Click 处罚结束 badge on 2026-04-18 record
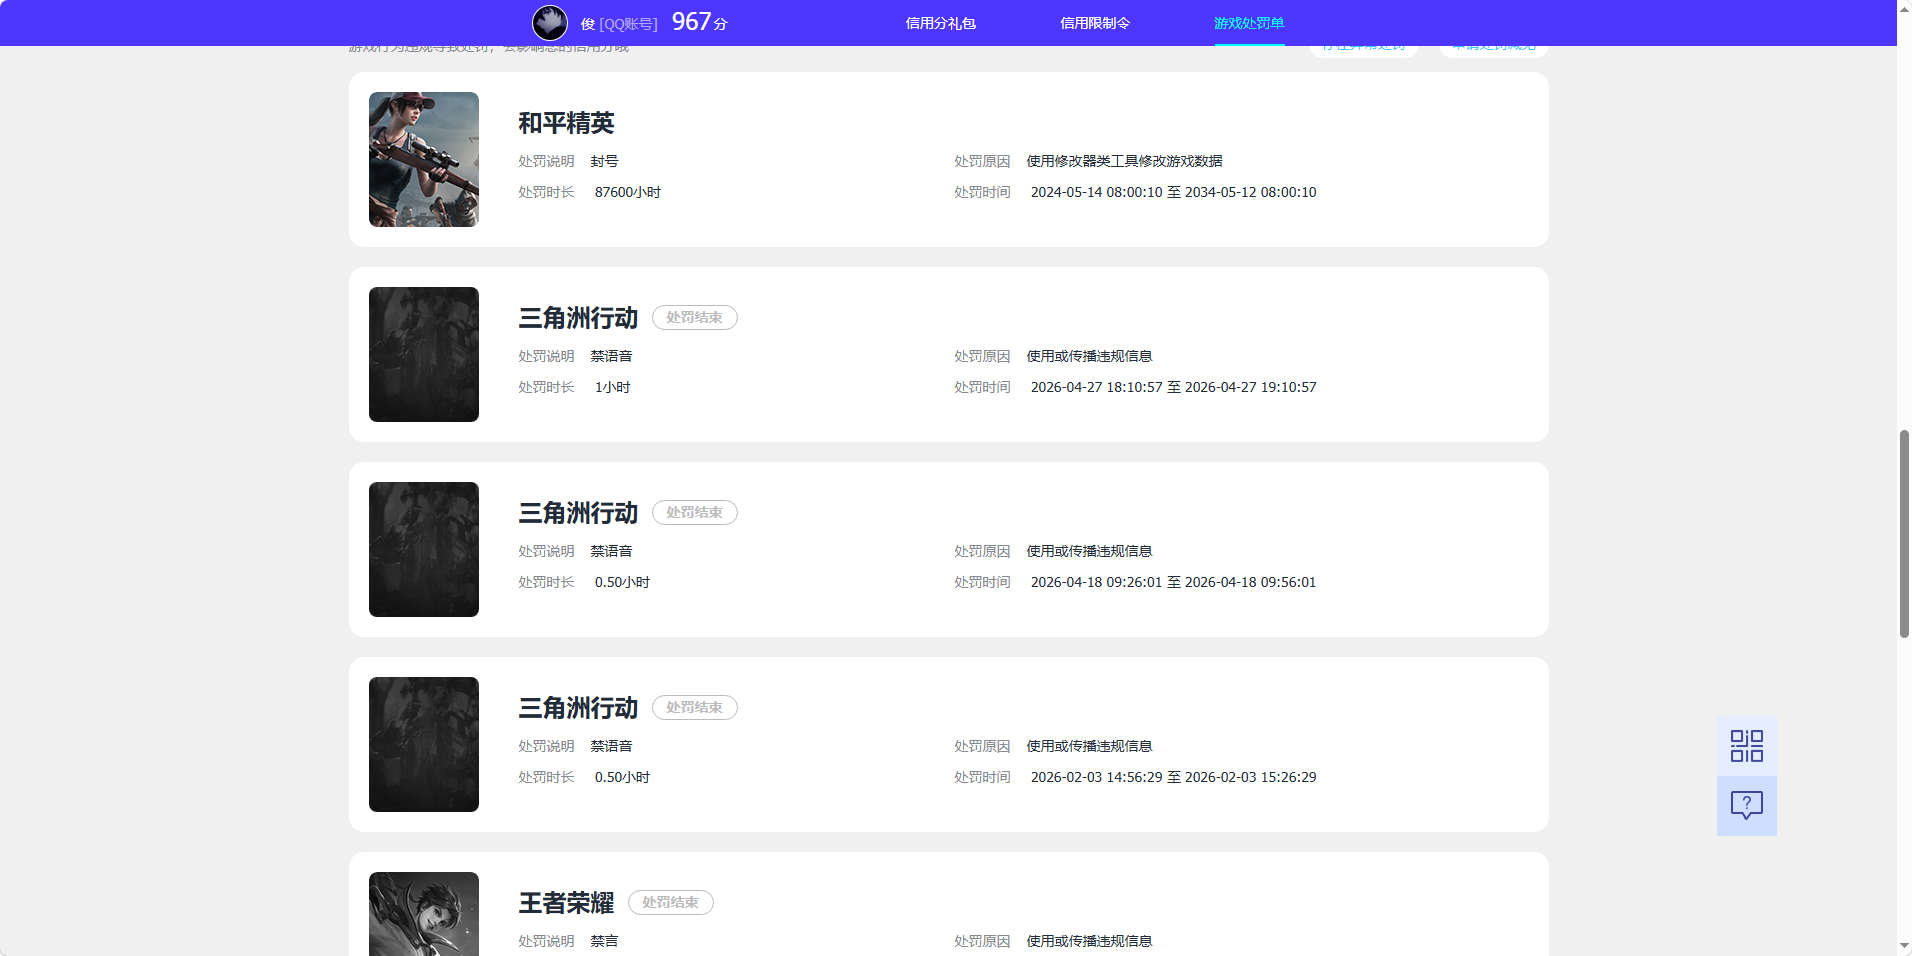The image size is (1912, 956). 695,512
